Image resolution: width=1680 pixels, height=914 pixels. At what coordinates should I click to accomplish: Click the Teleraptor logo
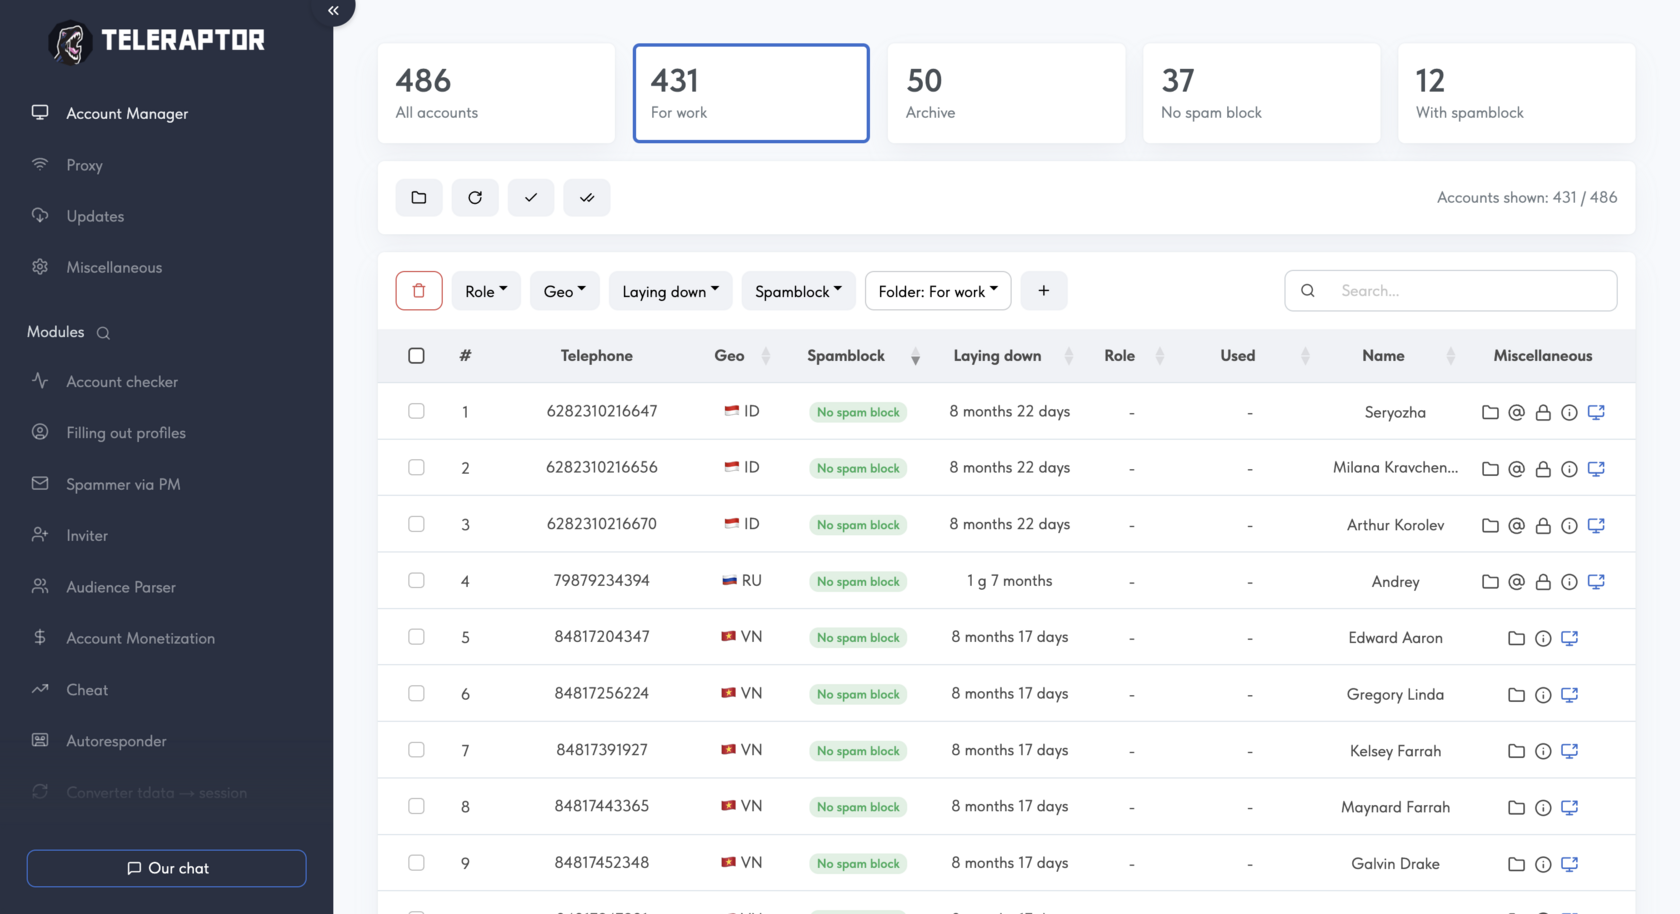[157, 41]
